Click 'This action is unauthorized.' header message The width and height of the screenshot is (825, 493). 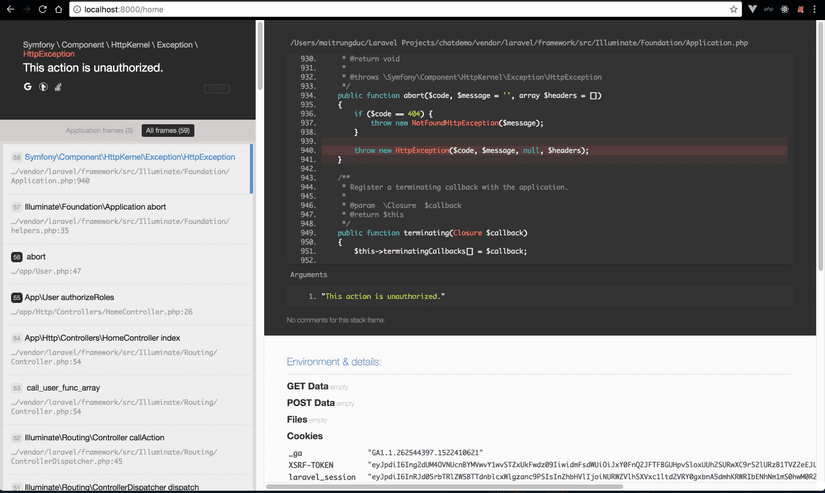point(93,68)
